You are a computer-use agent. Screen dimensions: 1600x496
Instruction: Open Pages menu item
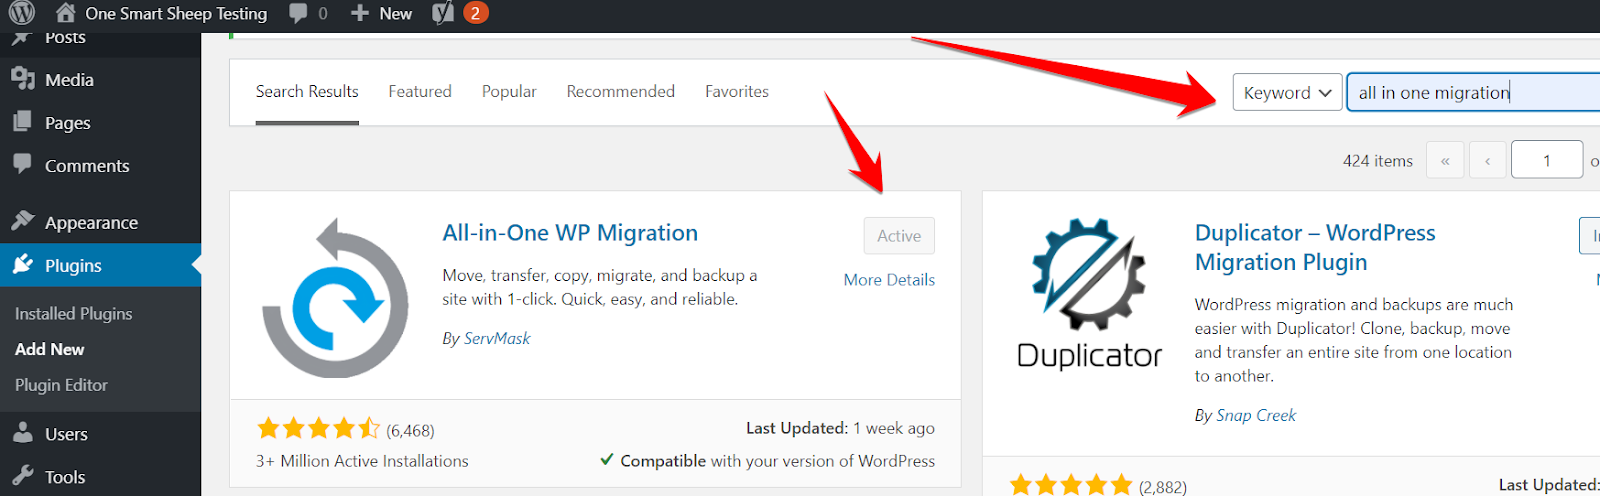point(68,123)
